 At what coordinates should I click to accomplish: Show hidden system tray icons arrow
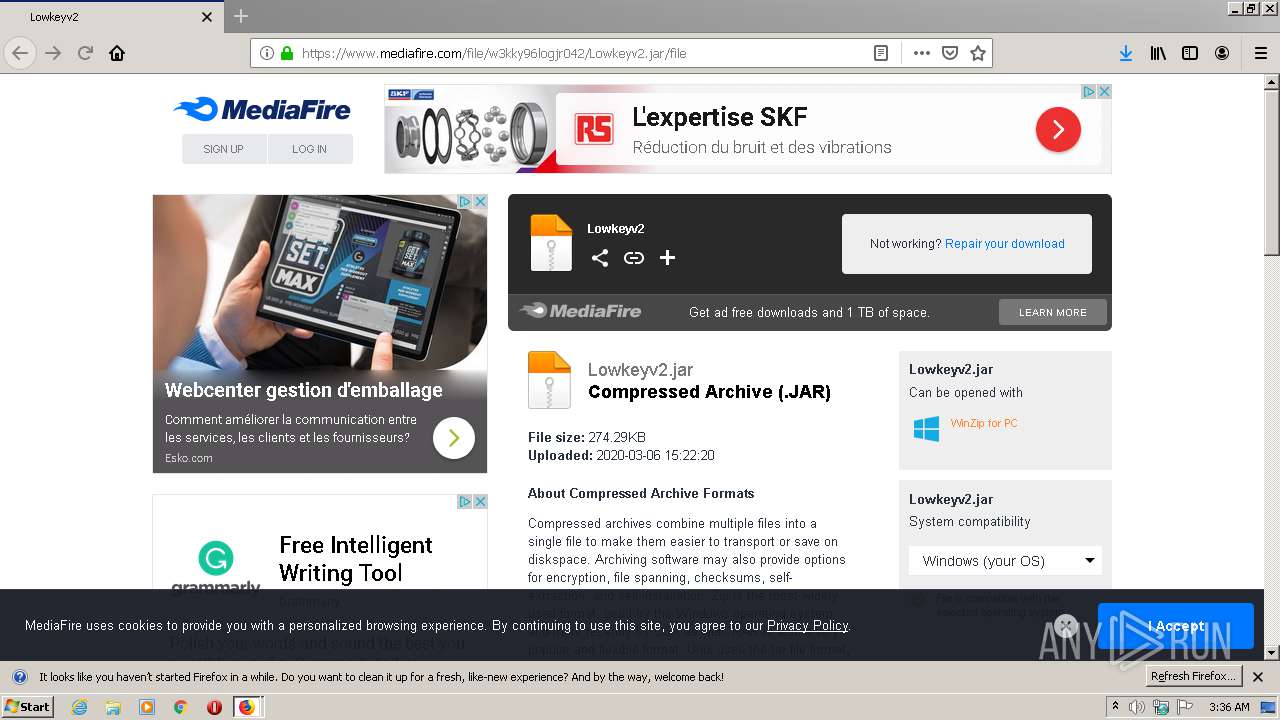point(1115,707)
